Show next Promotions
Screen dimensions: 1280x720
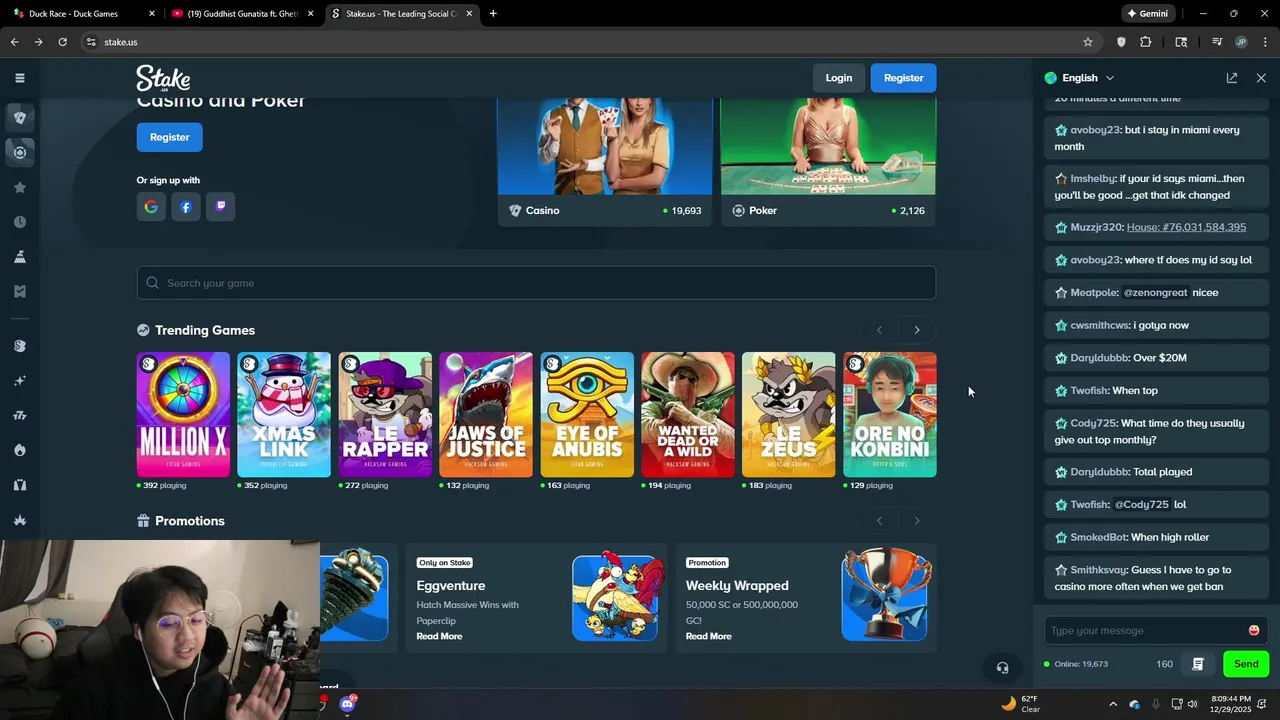(917, 521)
